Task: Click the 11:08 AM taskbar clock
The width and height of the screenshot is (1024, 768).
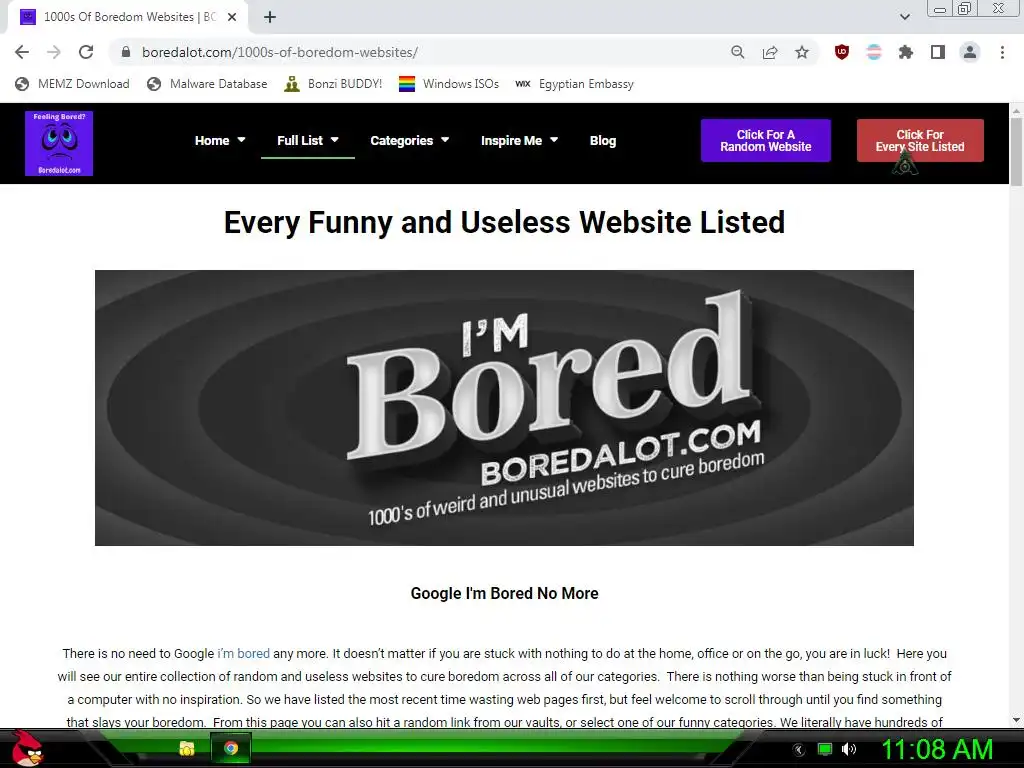Action: 937,750
